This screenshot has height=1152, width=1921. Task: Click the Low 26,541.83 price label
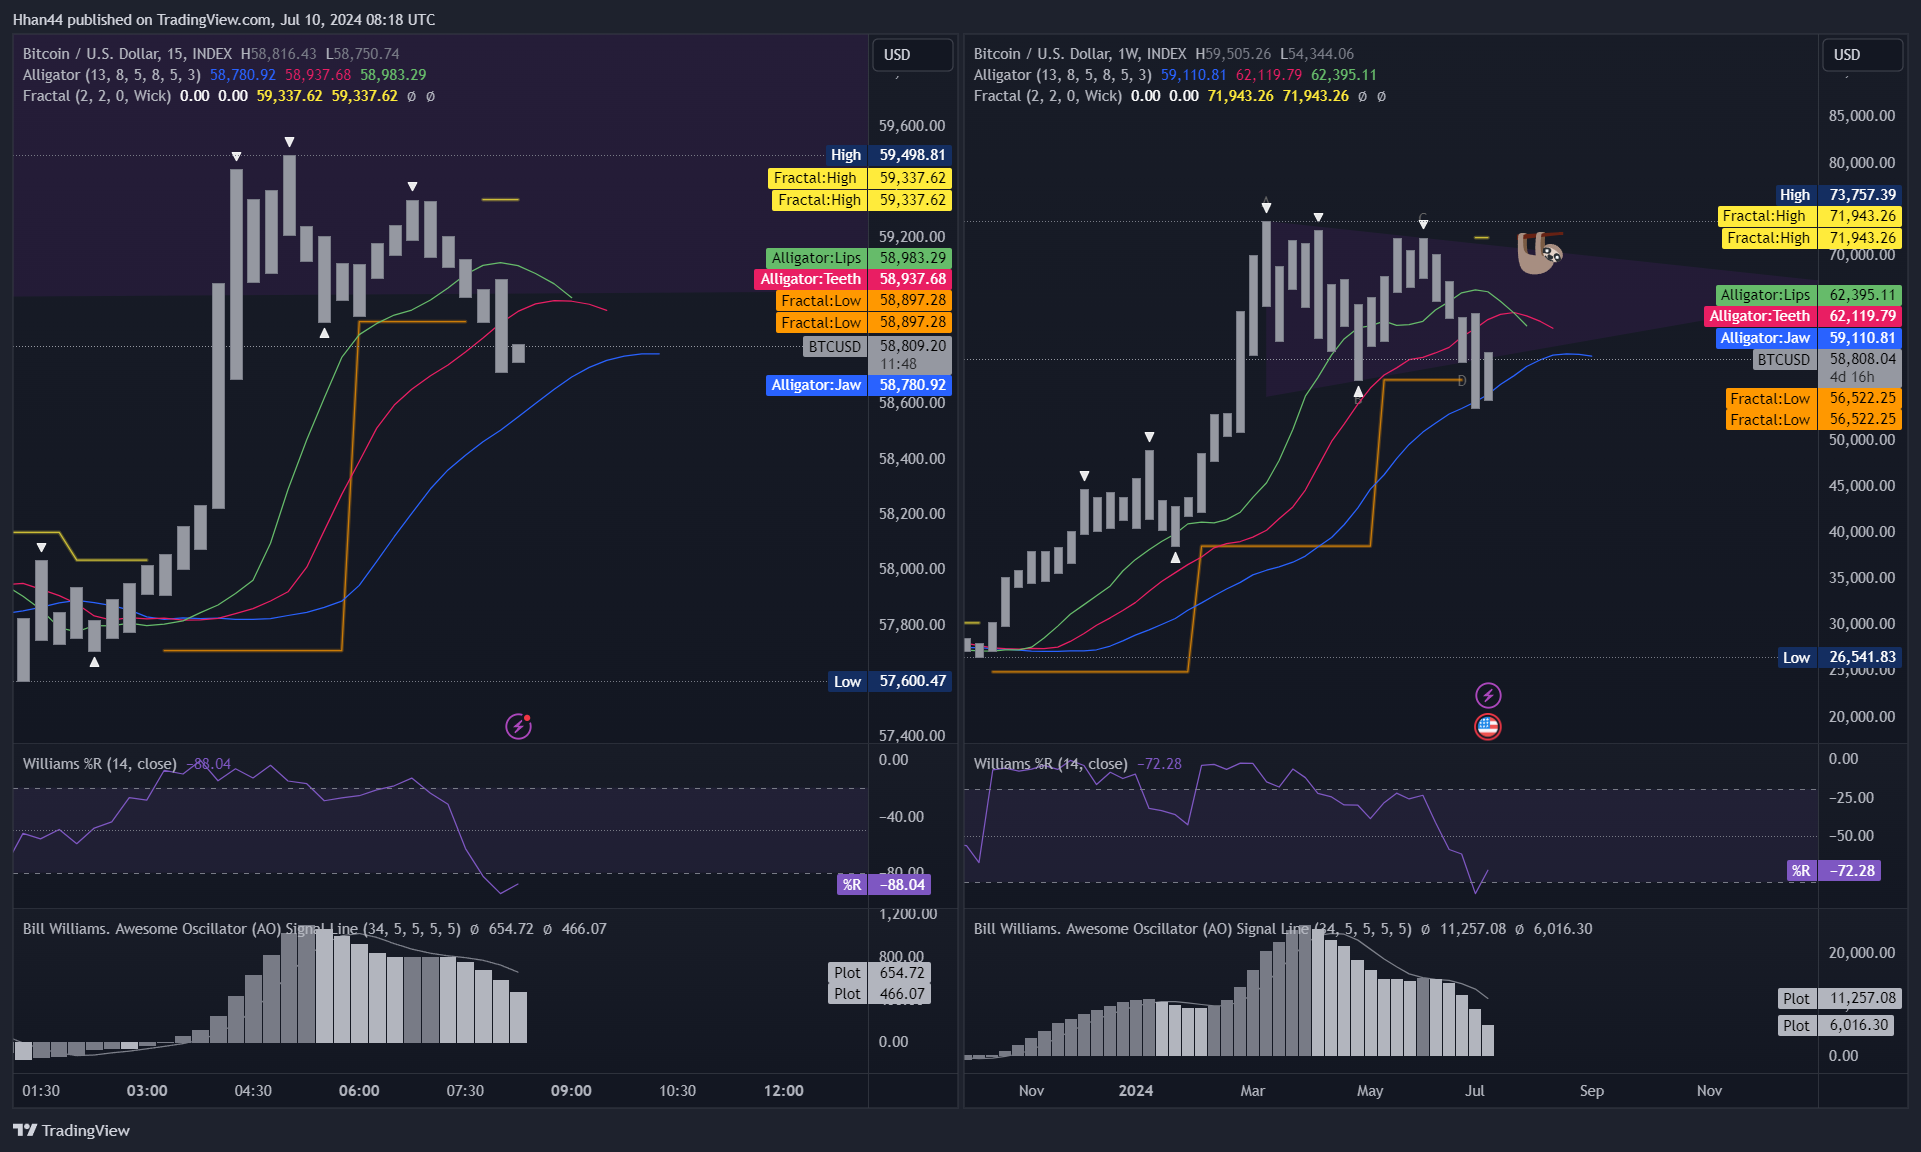pyautogui.click(x=1839, y=657)
